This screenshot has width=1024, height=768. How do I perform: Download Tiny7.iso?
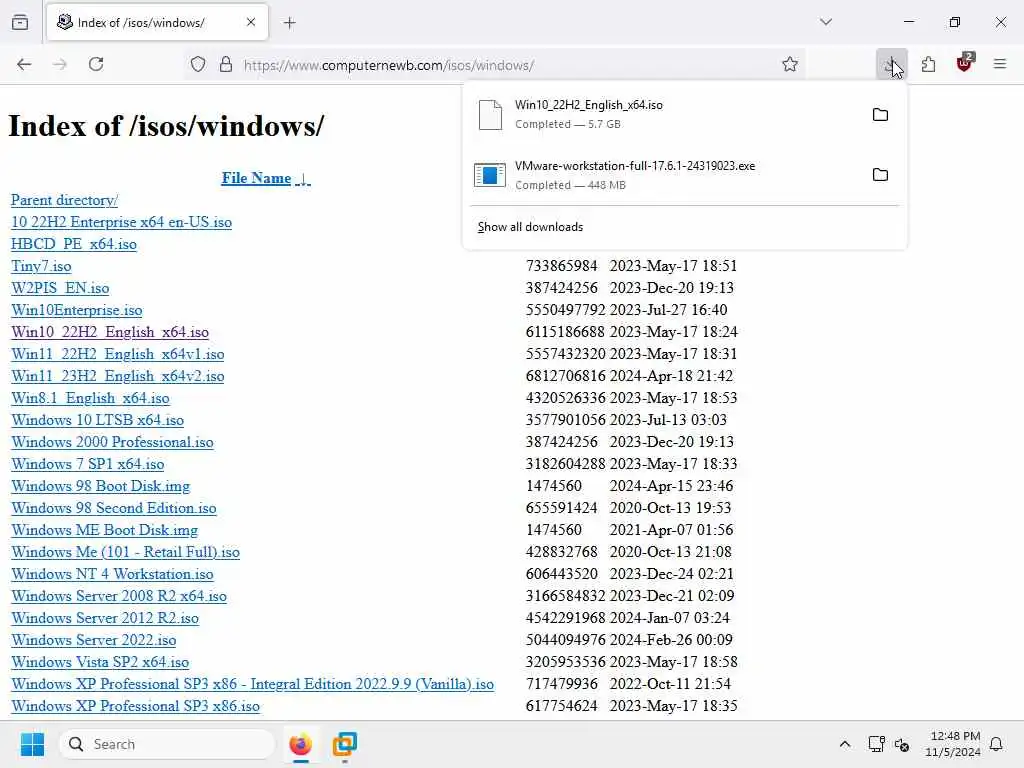(41, 266)
